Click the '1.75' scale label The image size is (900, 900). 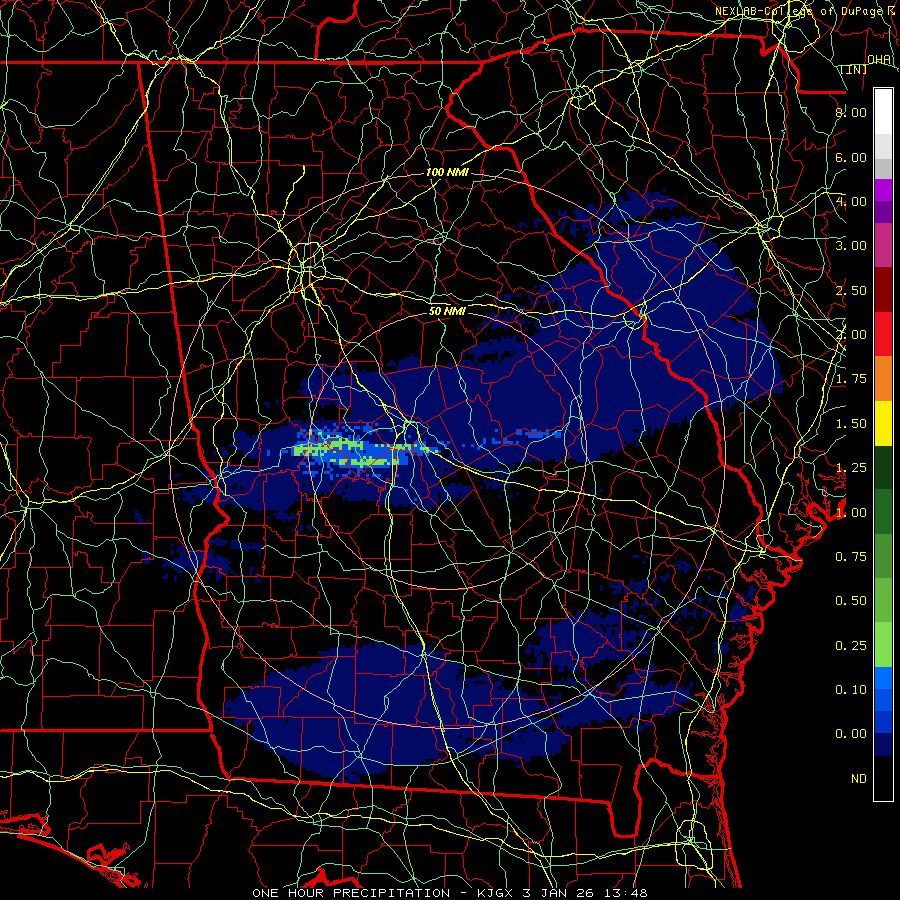[851, 379]
